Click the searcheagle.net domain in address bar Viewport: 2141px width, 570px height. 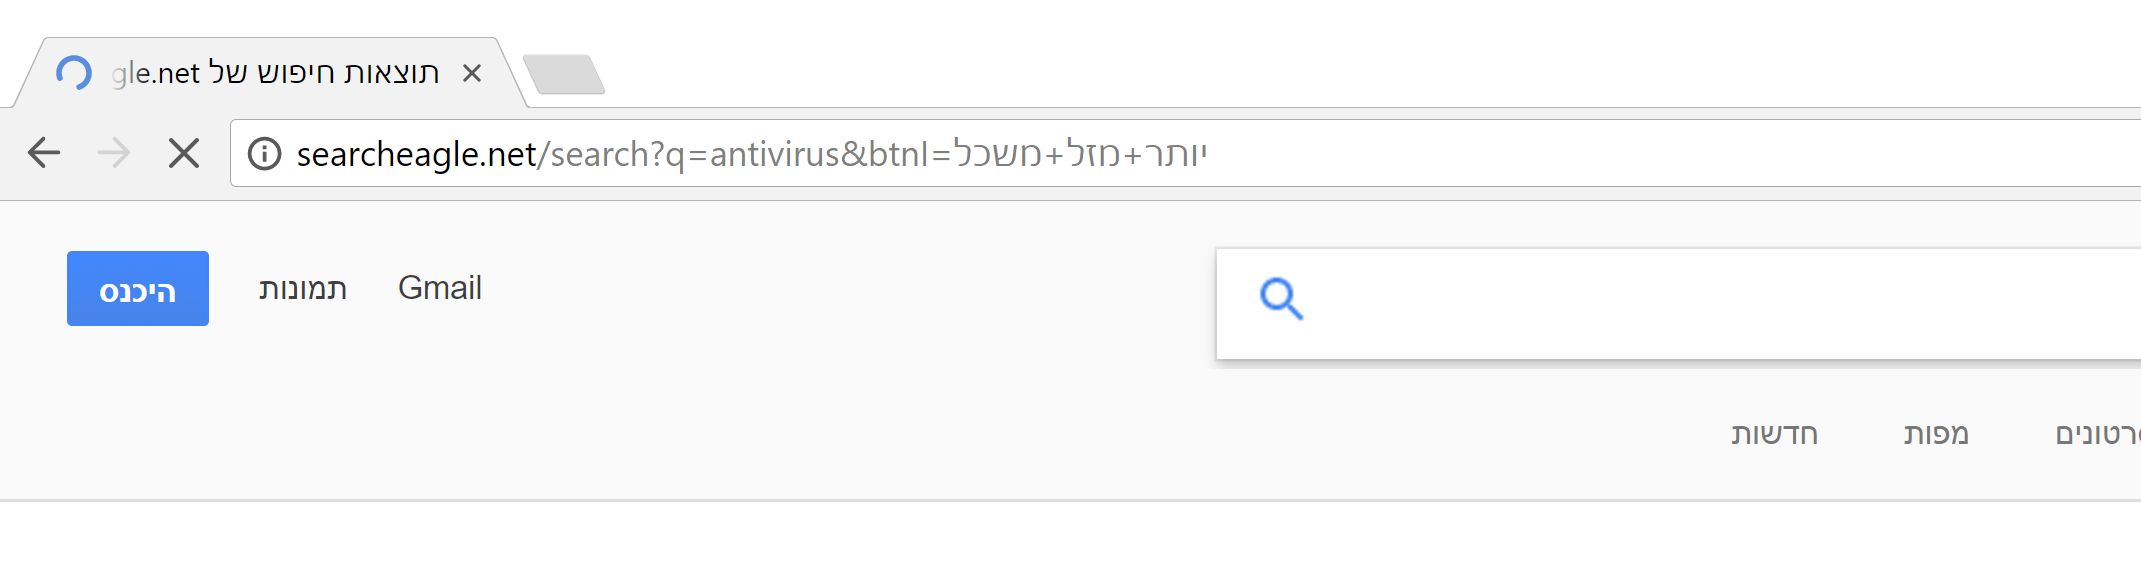pos(416,155)
